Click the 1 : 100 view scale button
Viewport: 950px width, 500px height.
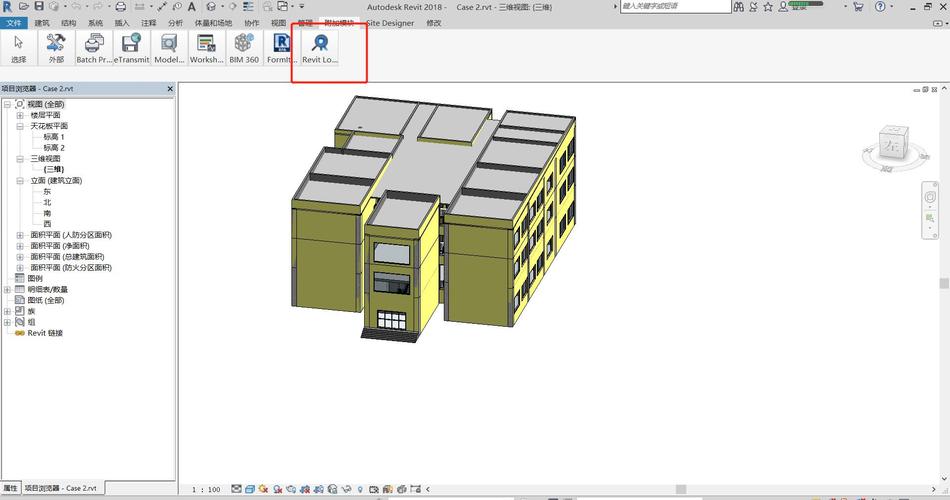[x=206, y=489]
